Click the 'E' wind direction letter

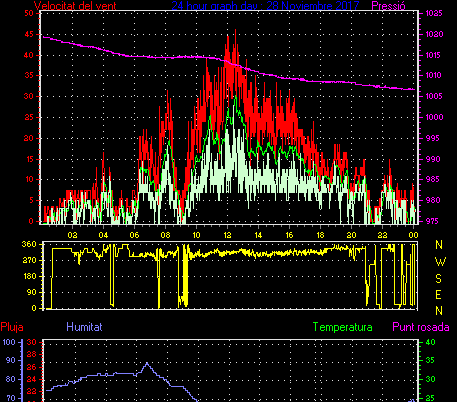coord(439,295)
